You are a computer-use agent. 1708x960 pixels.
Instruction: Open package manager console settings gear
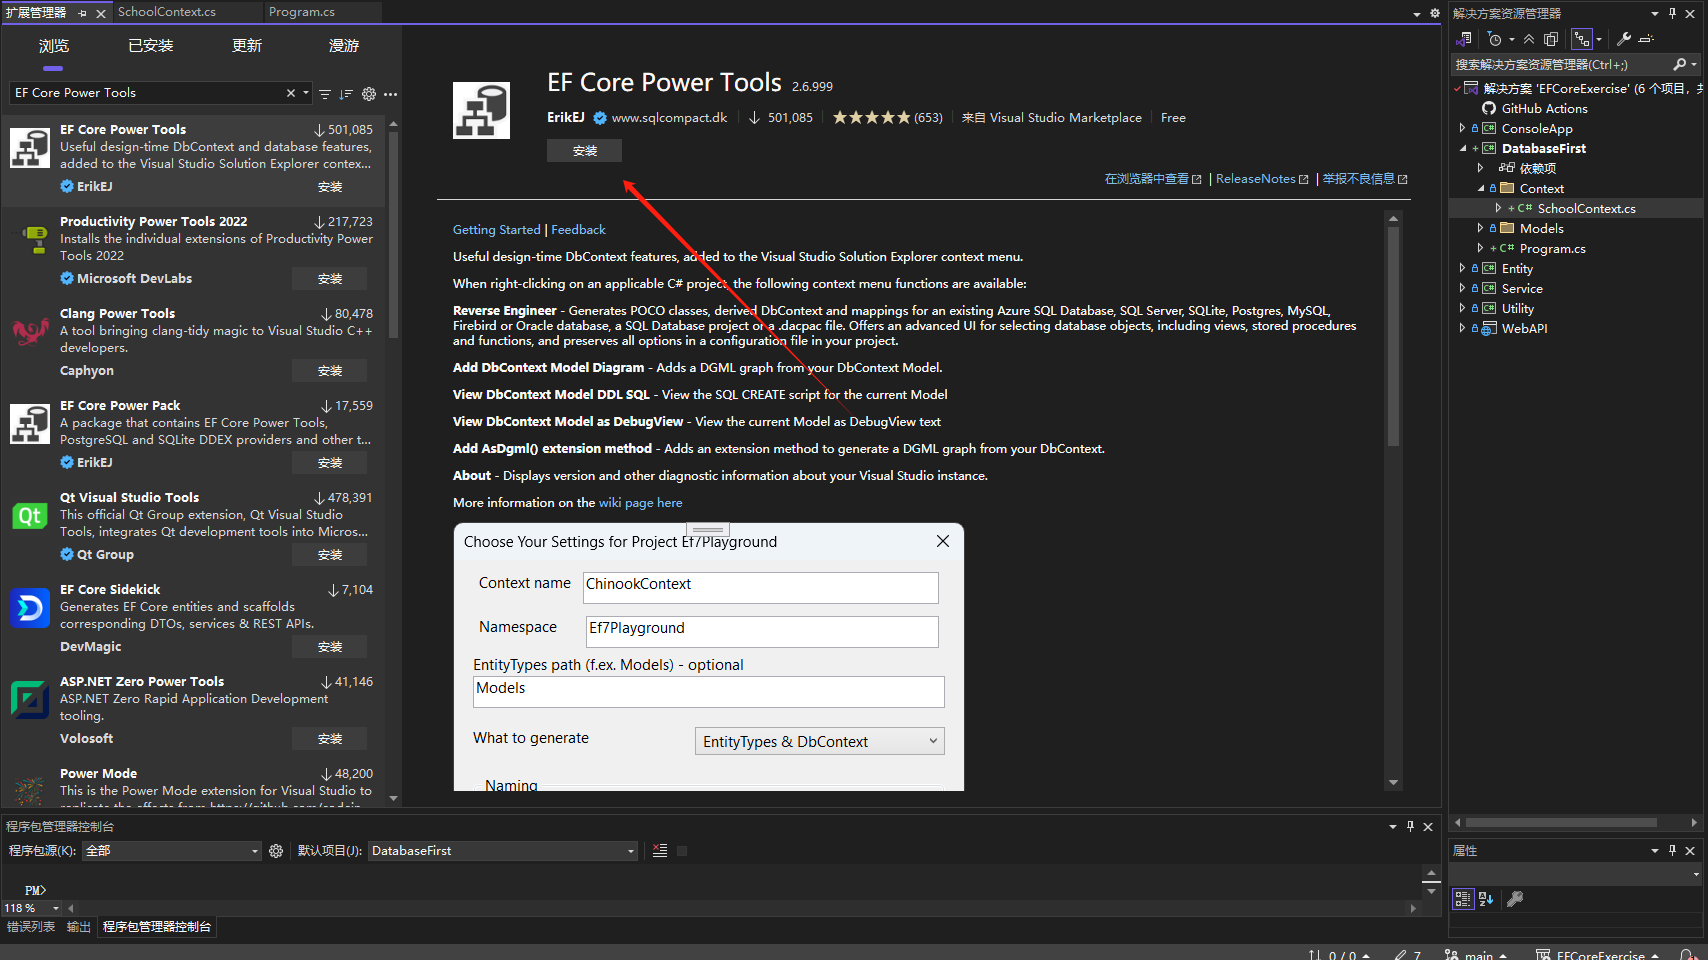point(276,851)
